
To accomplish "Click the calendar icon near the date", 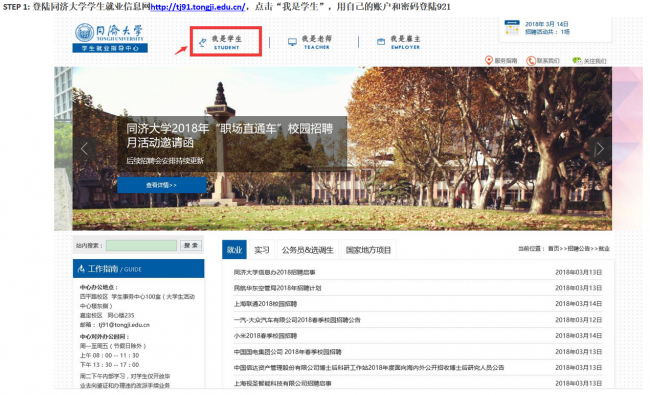I will click(x=512, y=27).
